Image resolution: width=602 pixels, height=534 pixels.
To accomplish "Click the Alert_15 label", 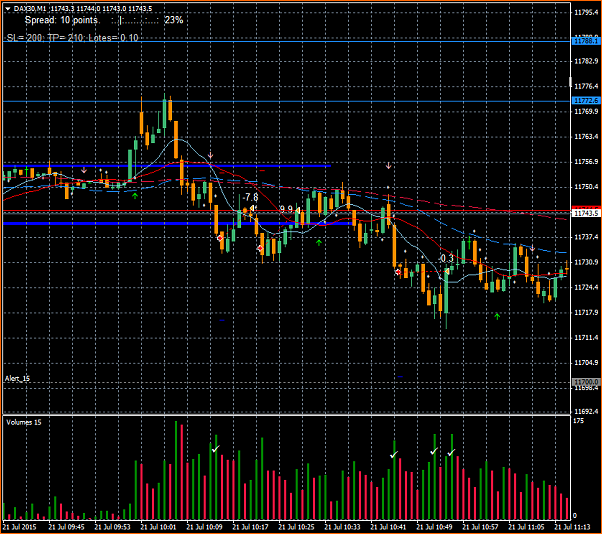I will click(x=17, y=379).
